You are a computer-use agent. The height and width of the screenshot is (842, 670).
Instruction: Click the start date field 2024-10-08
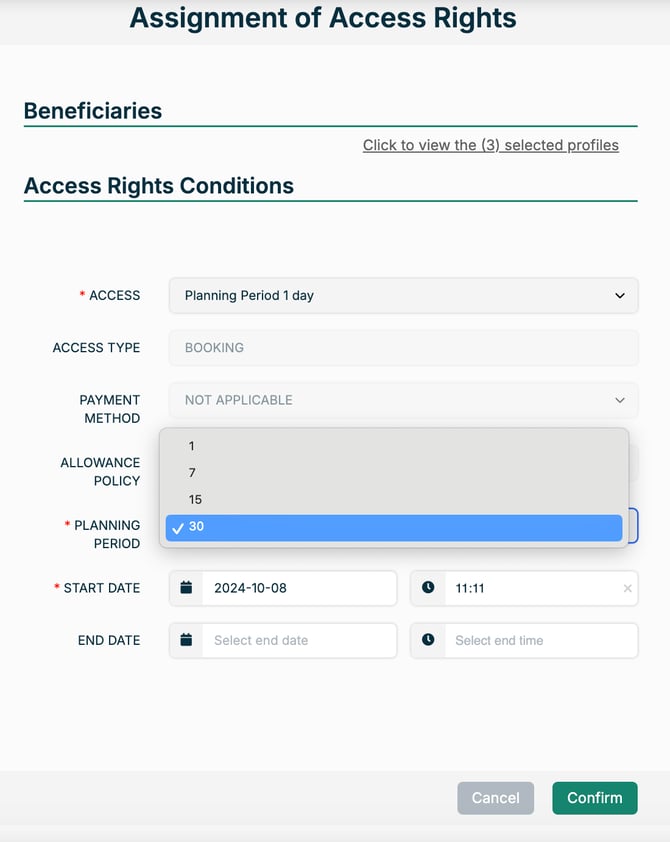pyautogui.click(x=298, y=588)
